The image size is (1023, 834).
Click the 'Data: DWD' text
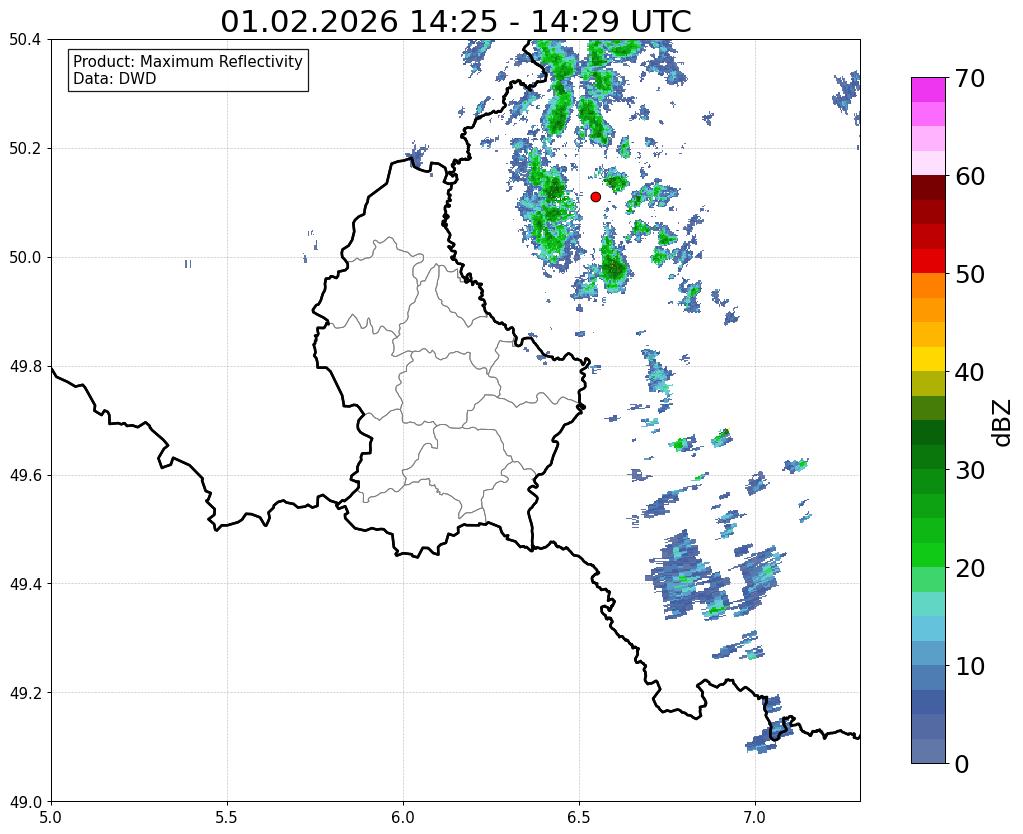[x=115, y=79]
